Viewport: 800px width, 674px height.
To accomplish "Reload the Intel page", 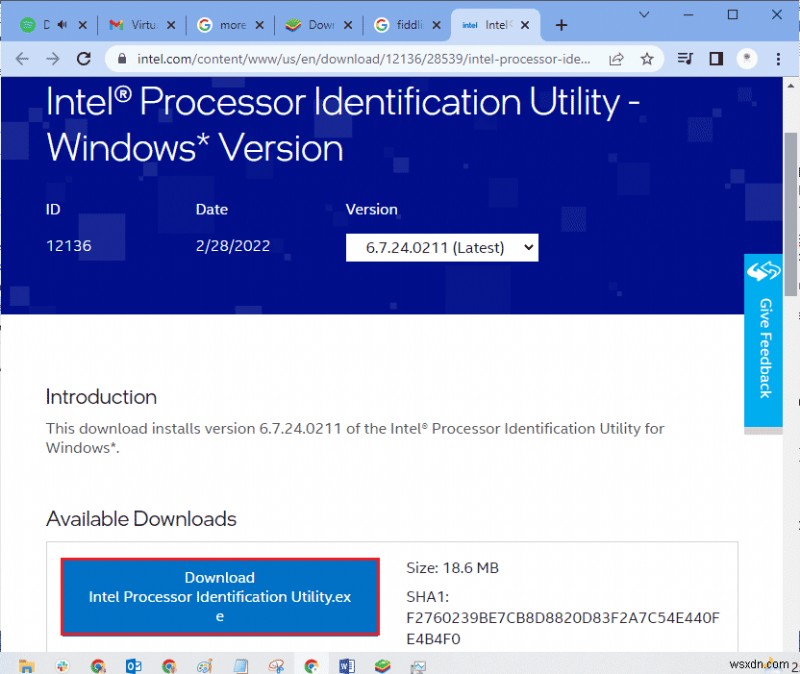I will pyautogui.click(x=84, y=59).
